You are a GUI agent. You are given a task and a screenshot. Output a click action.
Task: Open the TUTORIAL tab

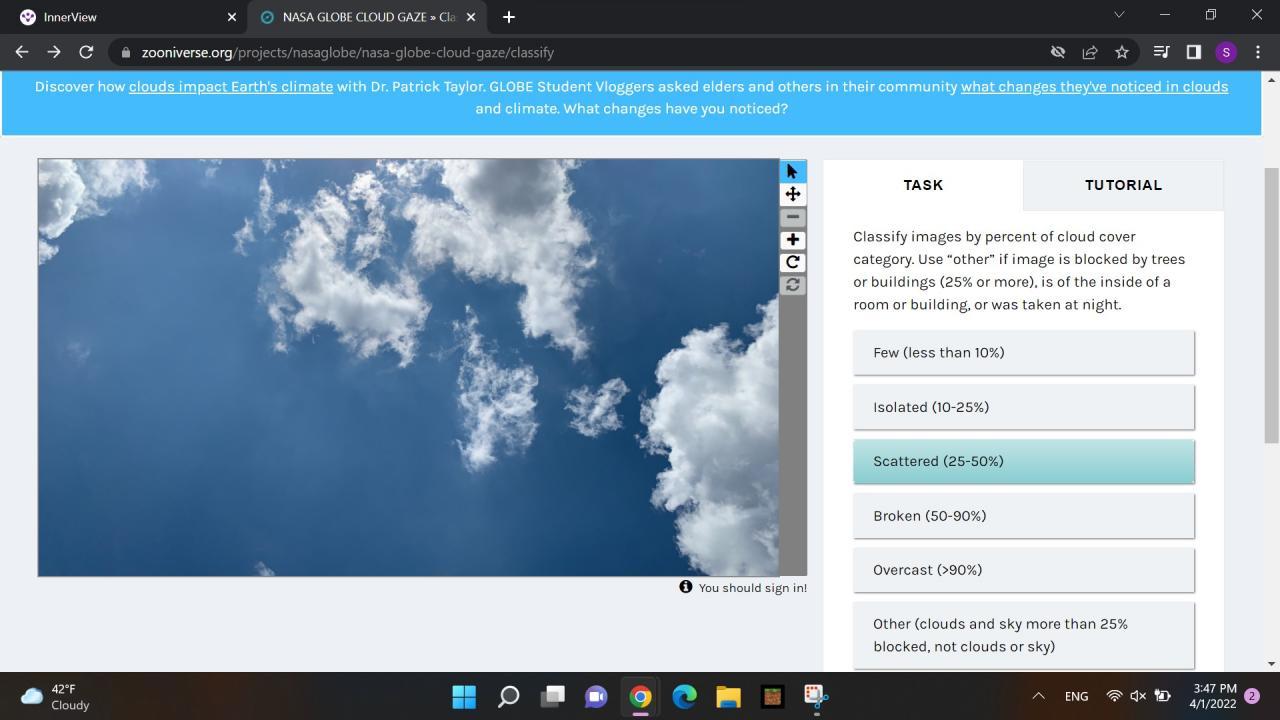tap(1123, 185)
